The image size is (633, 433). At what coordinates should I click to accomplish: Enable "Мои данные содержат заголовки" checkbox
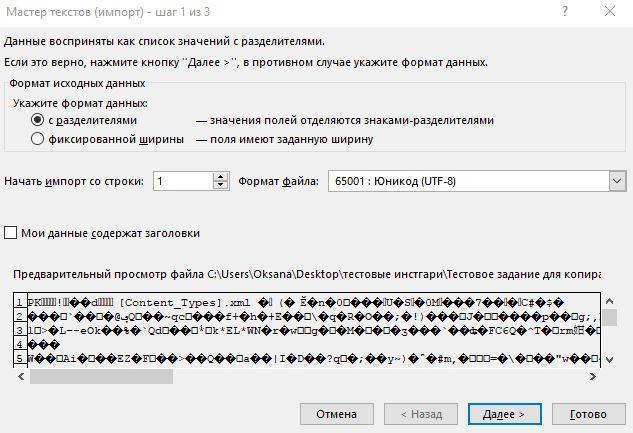pyautogui.click(x=11, y=233)
